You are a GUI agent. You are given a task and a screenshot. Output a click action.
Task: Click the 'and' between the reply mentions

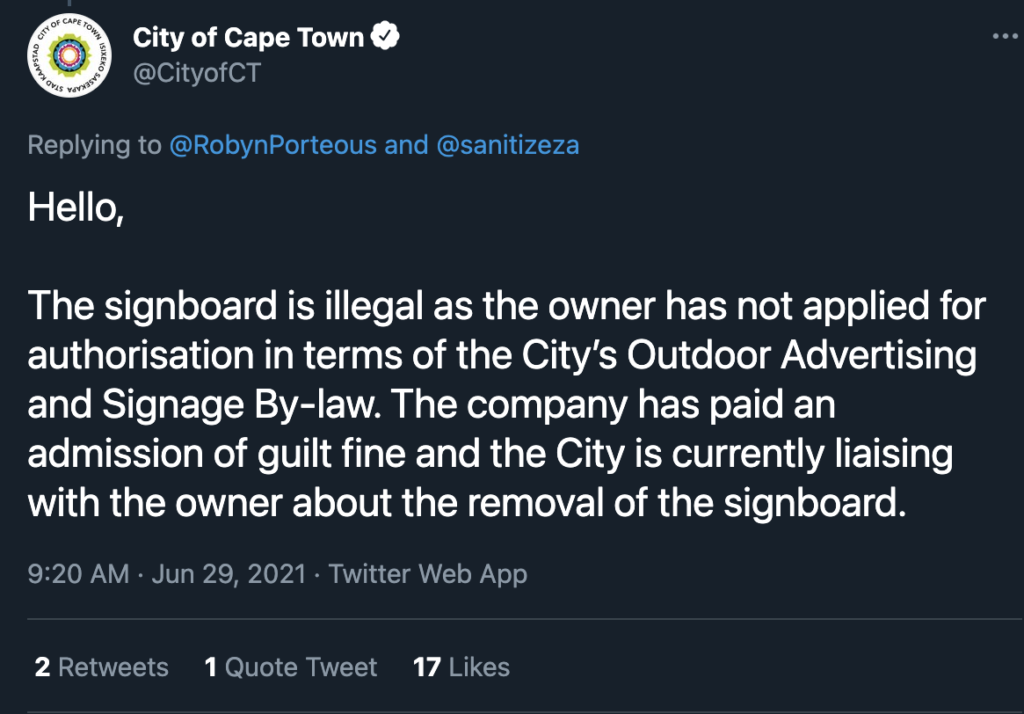406,145
